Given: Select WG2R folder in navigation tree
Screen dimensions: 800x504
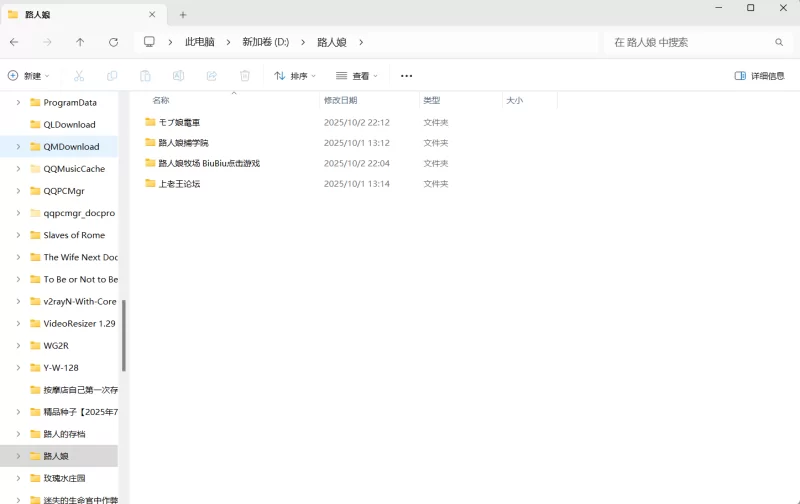Looking at the screenshot, I should pos(56,346).
